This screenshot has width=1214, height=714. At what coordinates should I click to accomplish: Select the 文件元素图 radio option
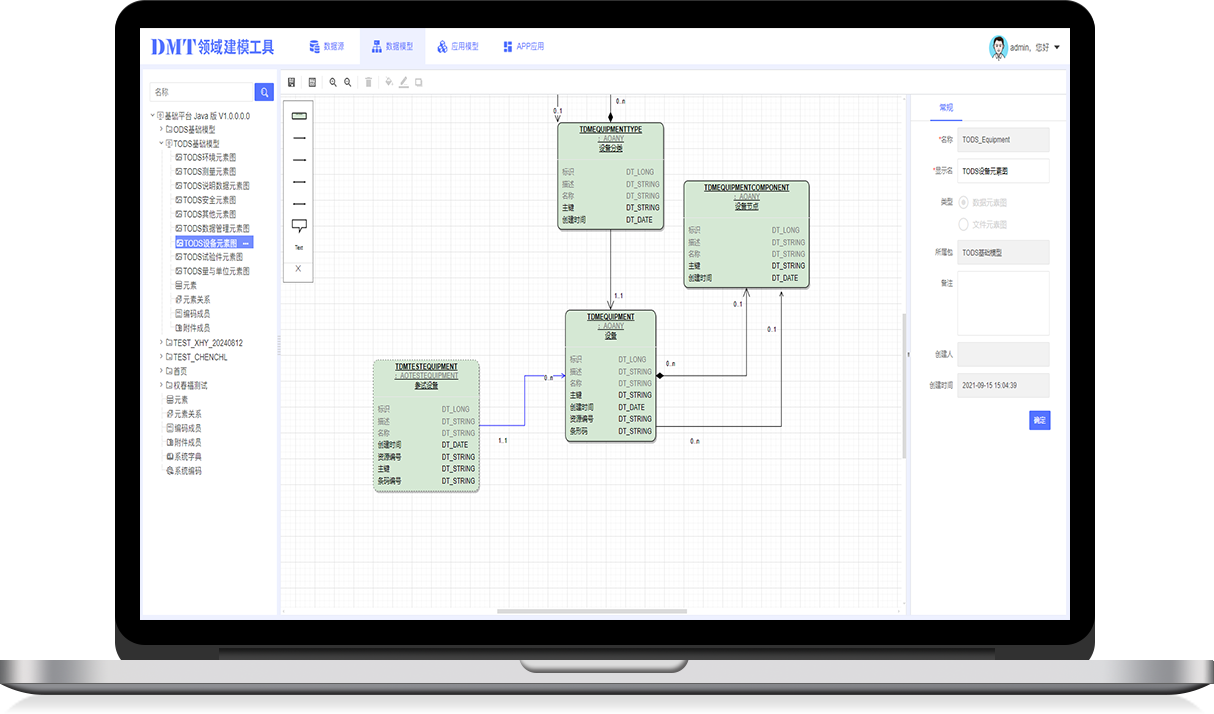point(964,225)
